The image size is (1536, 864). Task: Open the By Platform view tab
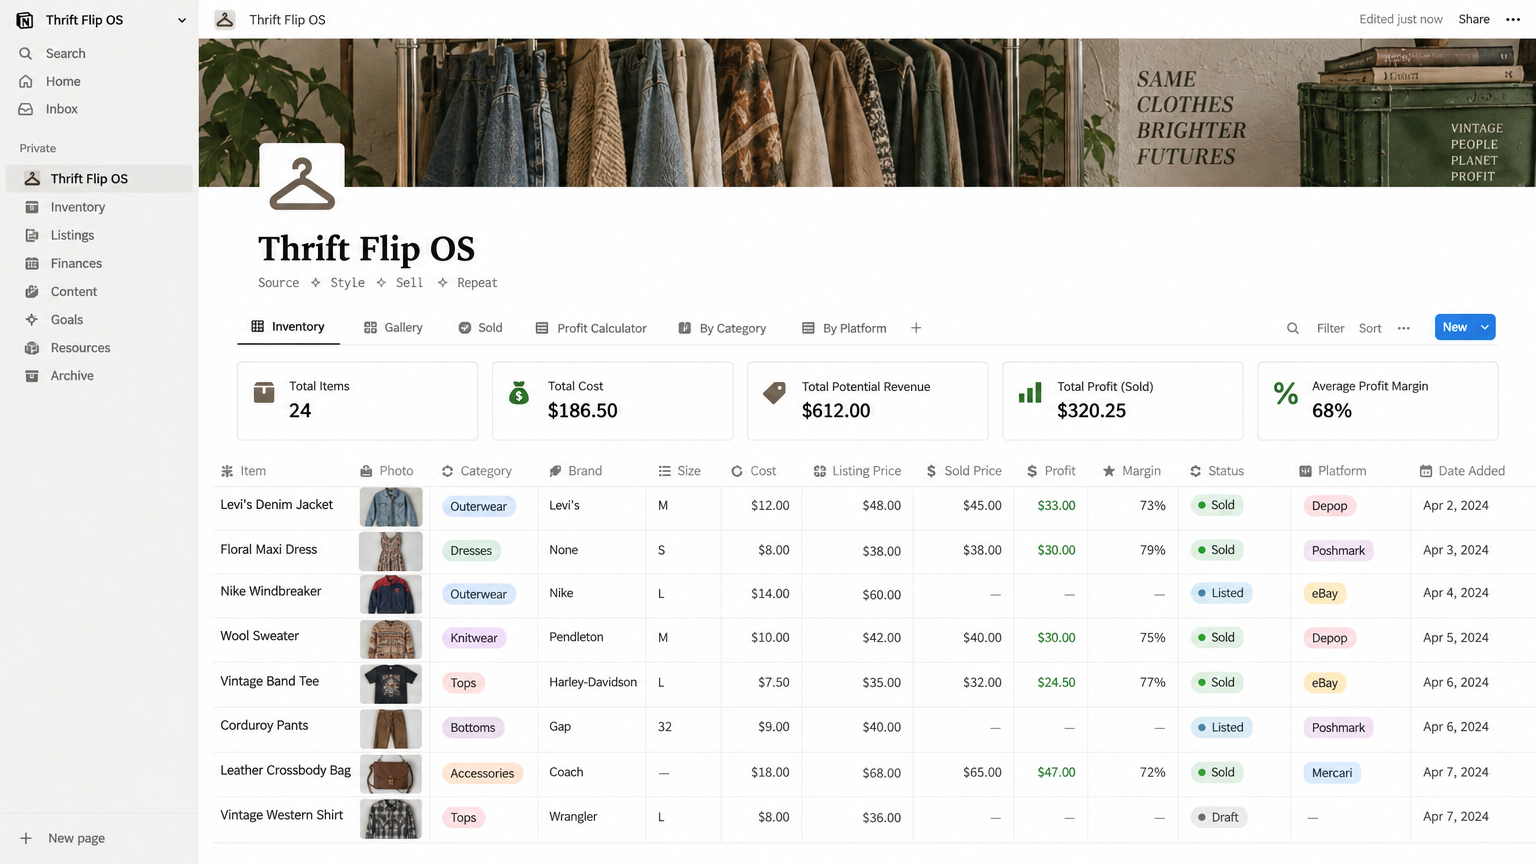click(x=844, y=328)
